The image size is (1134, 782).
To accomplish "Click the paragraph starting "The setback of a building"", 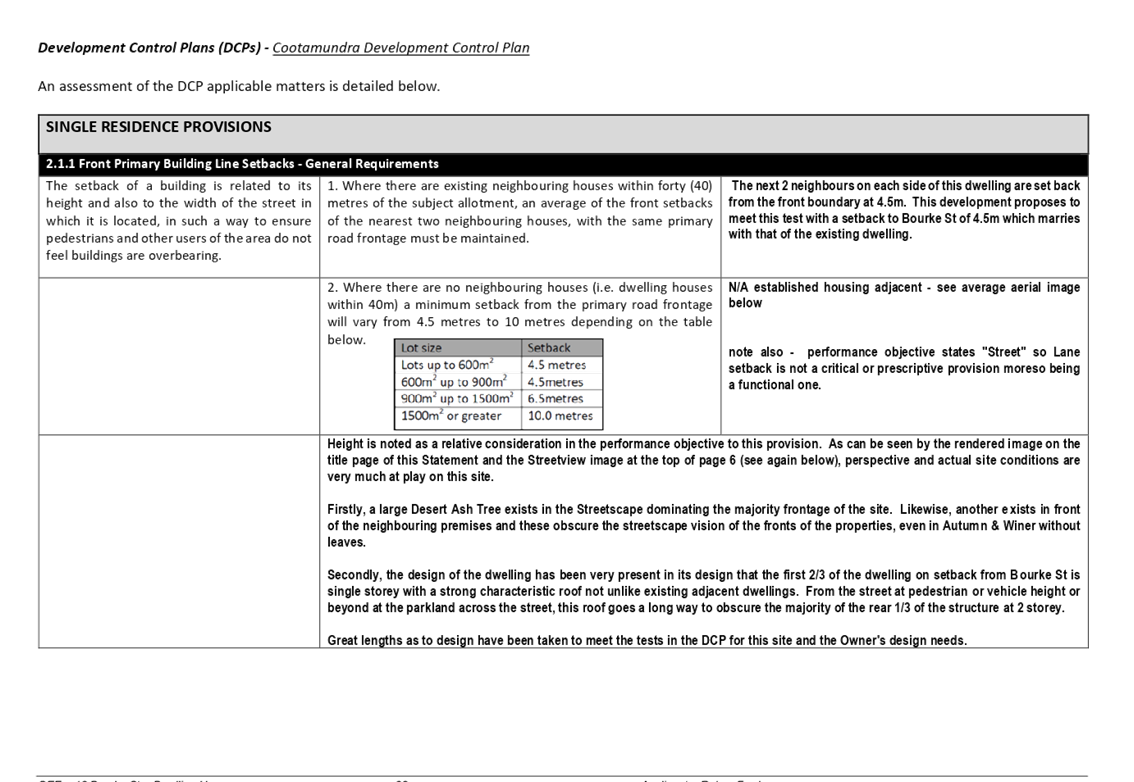I will pyautogui.click(x=179, y=221).
